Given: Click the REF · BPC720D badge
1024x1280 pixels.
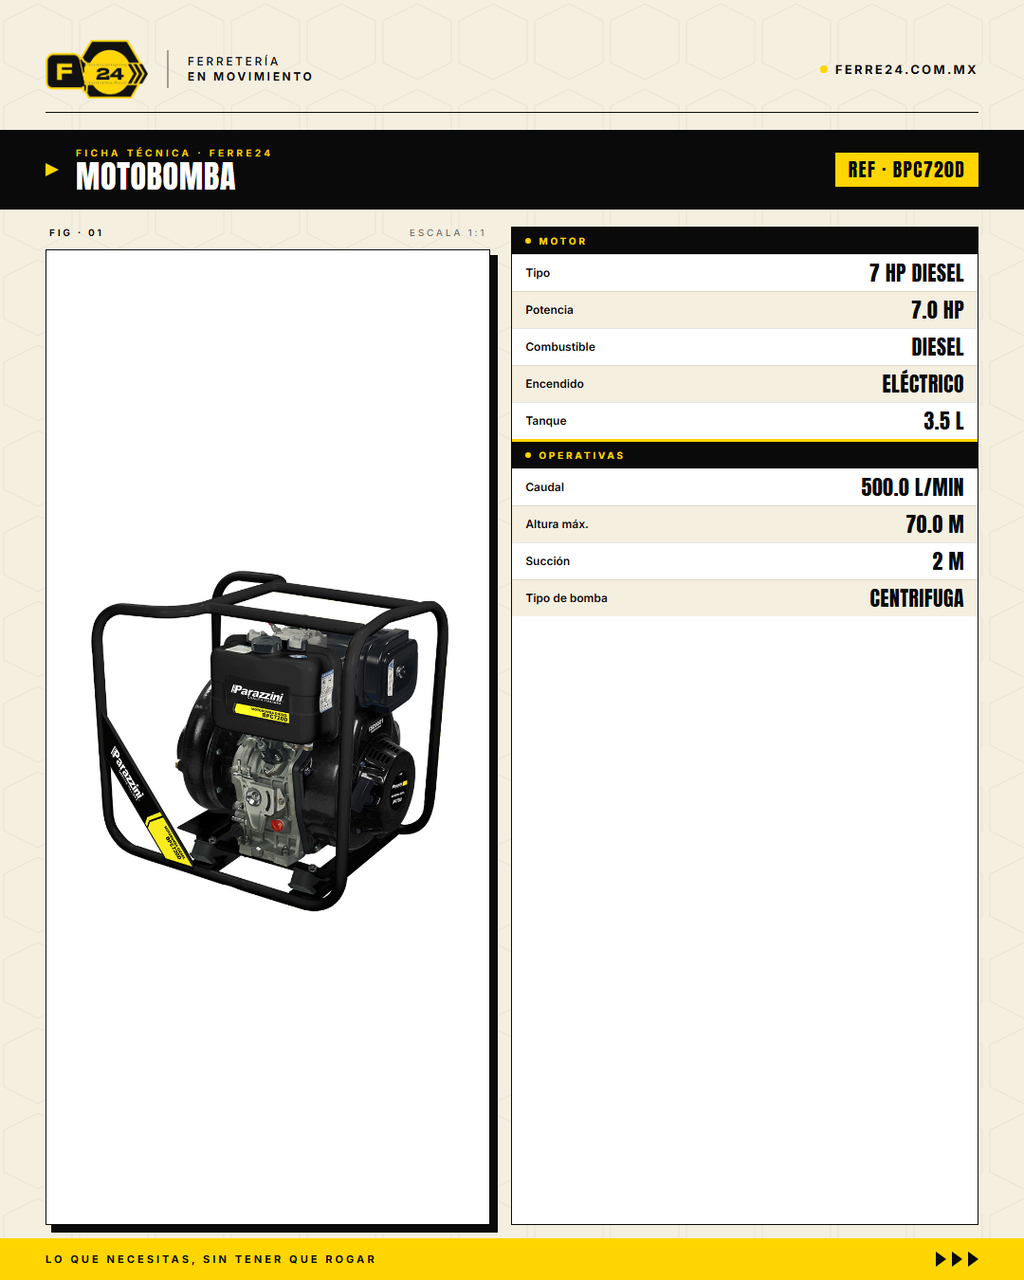Looking at the screenshot, I should coord(906,170).
